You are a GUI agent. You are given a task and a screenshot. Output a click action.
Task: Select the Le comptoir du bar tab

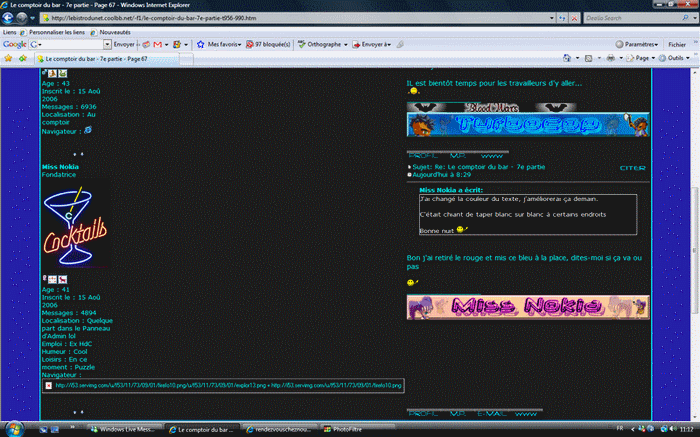107,59
